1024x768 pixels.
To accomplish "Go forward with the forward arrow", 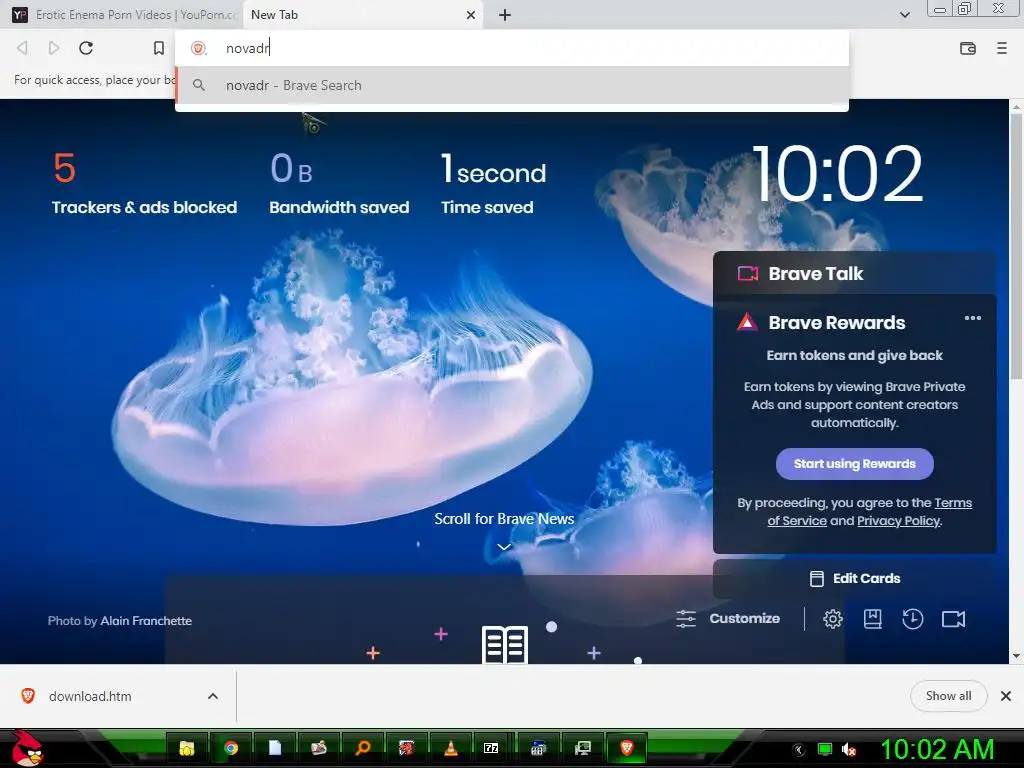I will click(54, 48).
